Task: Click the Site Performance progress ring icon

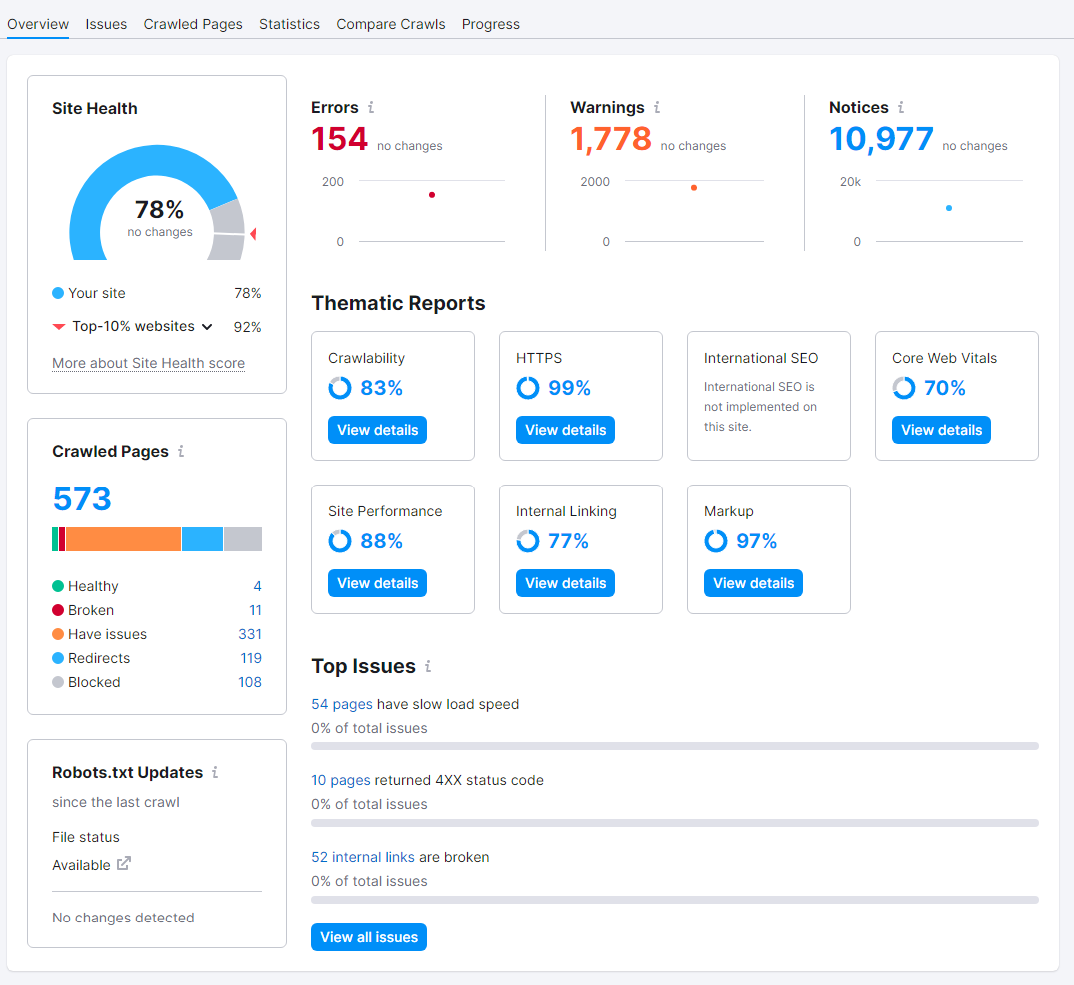Action: (x=340, y=541)
